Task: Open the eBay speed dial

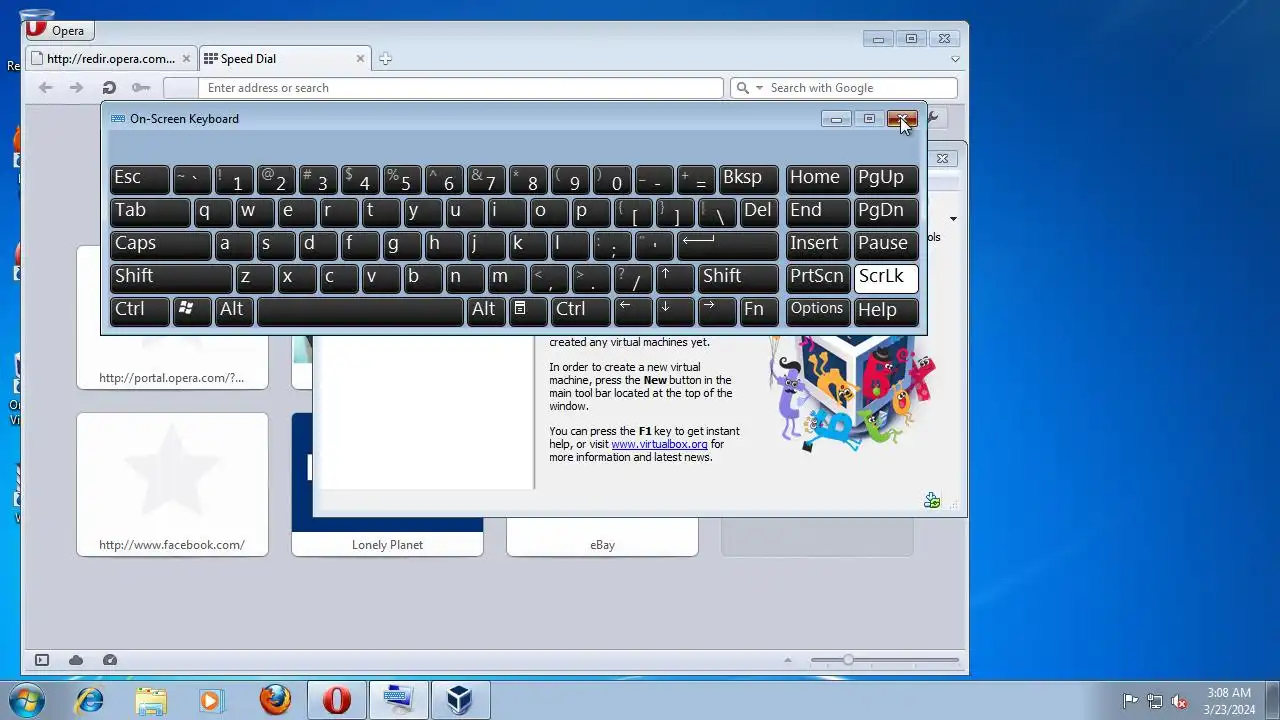Action: click(602, 538)
